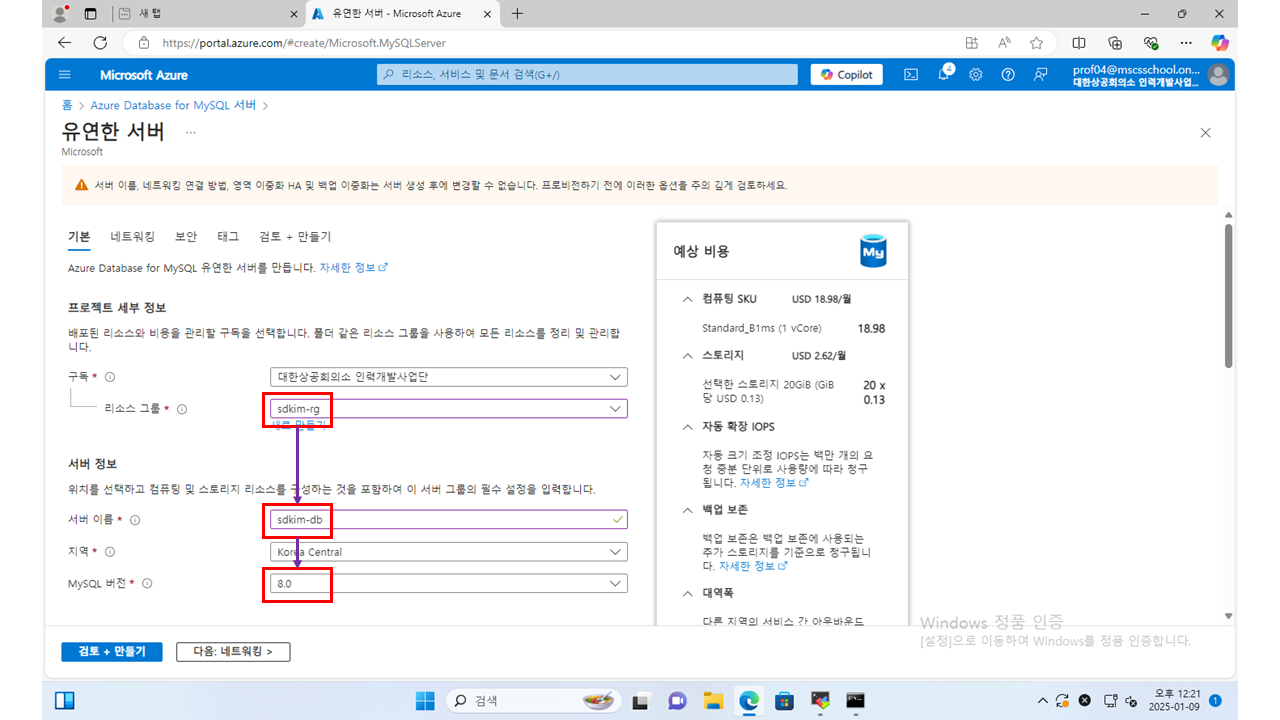Viewport: 1280px width, 720px height.
Task: Go back in the browser
Action: point(65,43)
